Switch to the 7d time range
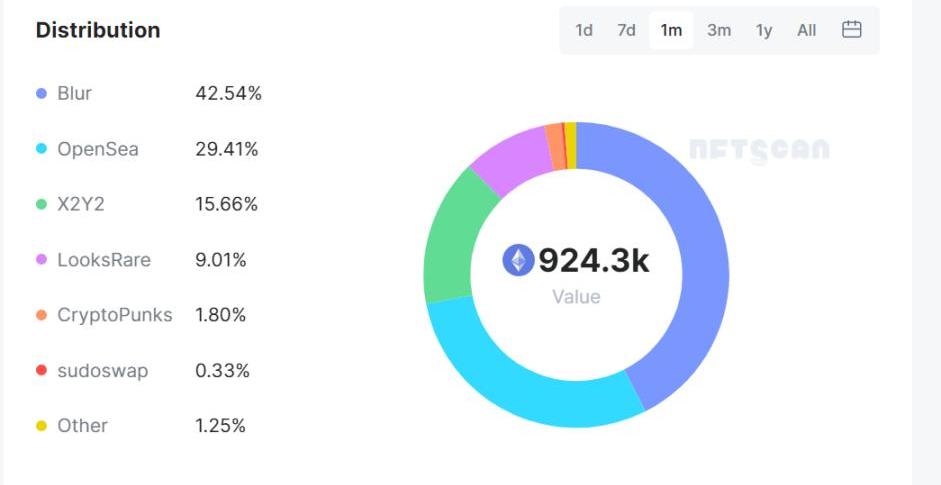 tap(626, 30)
